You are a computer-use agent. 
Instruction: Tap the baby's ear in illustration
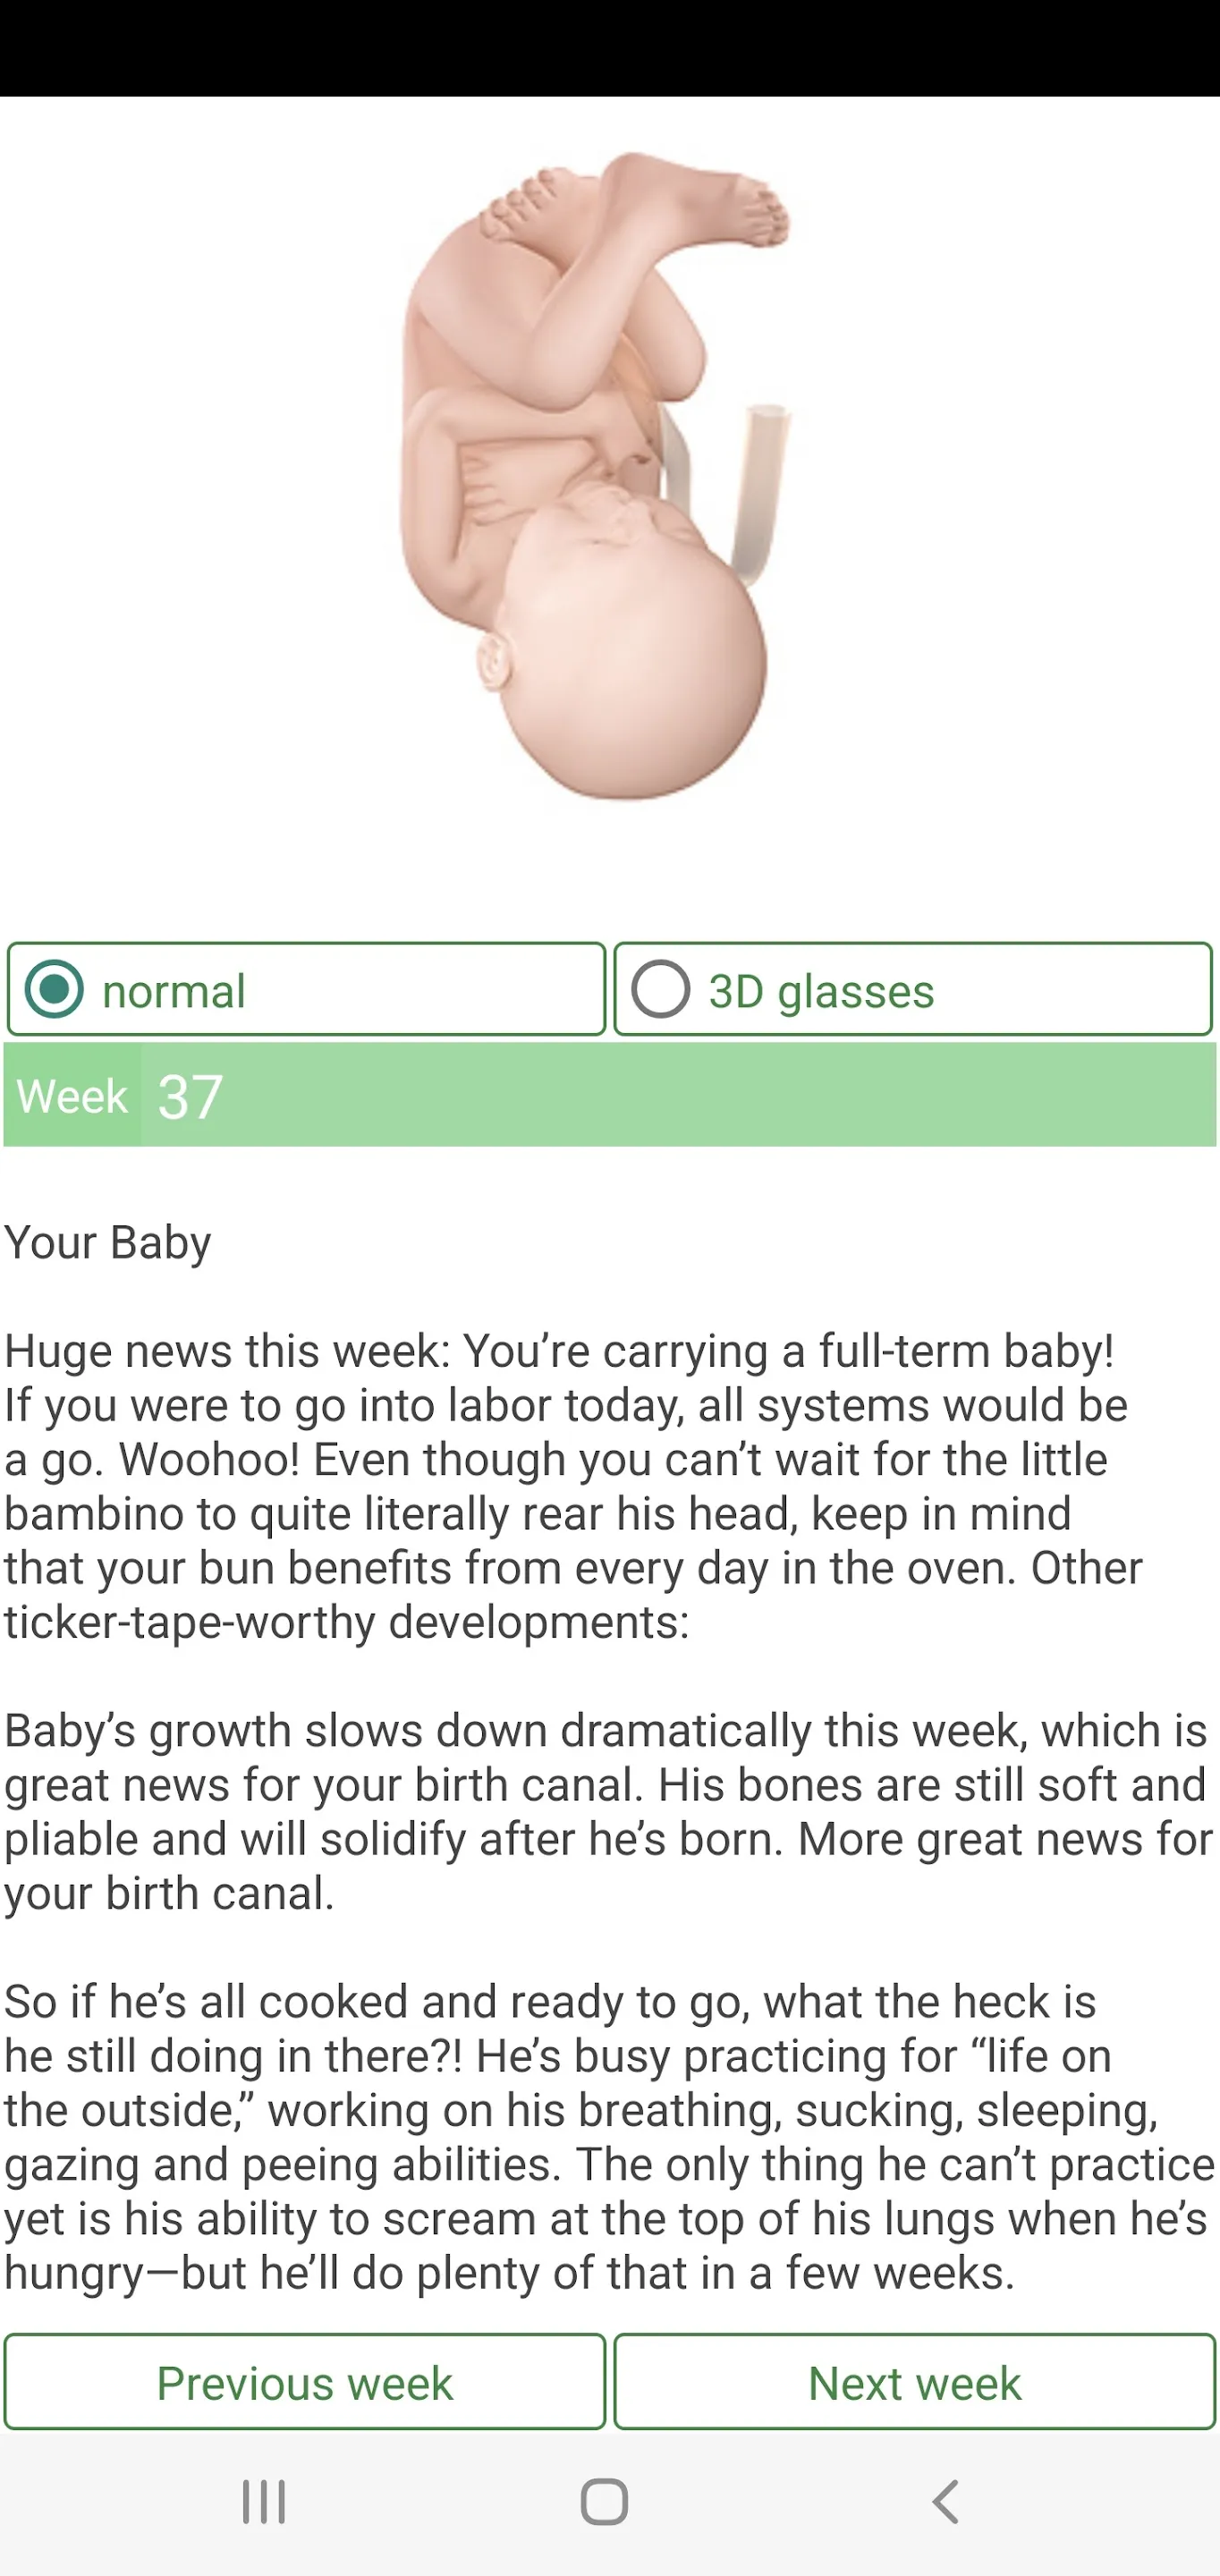click(x=494, y=659)
